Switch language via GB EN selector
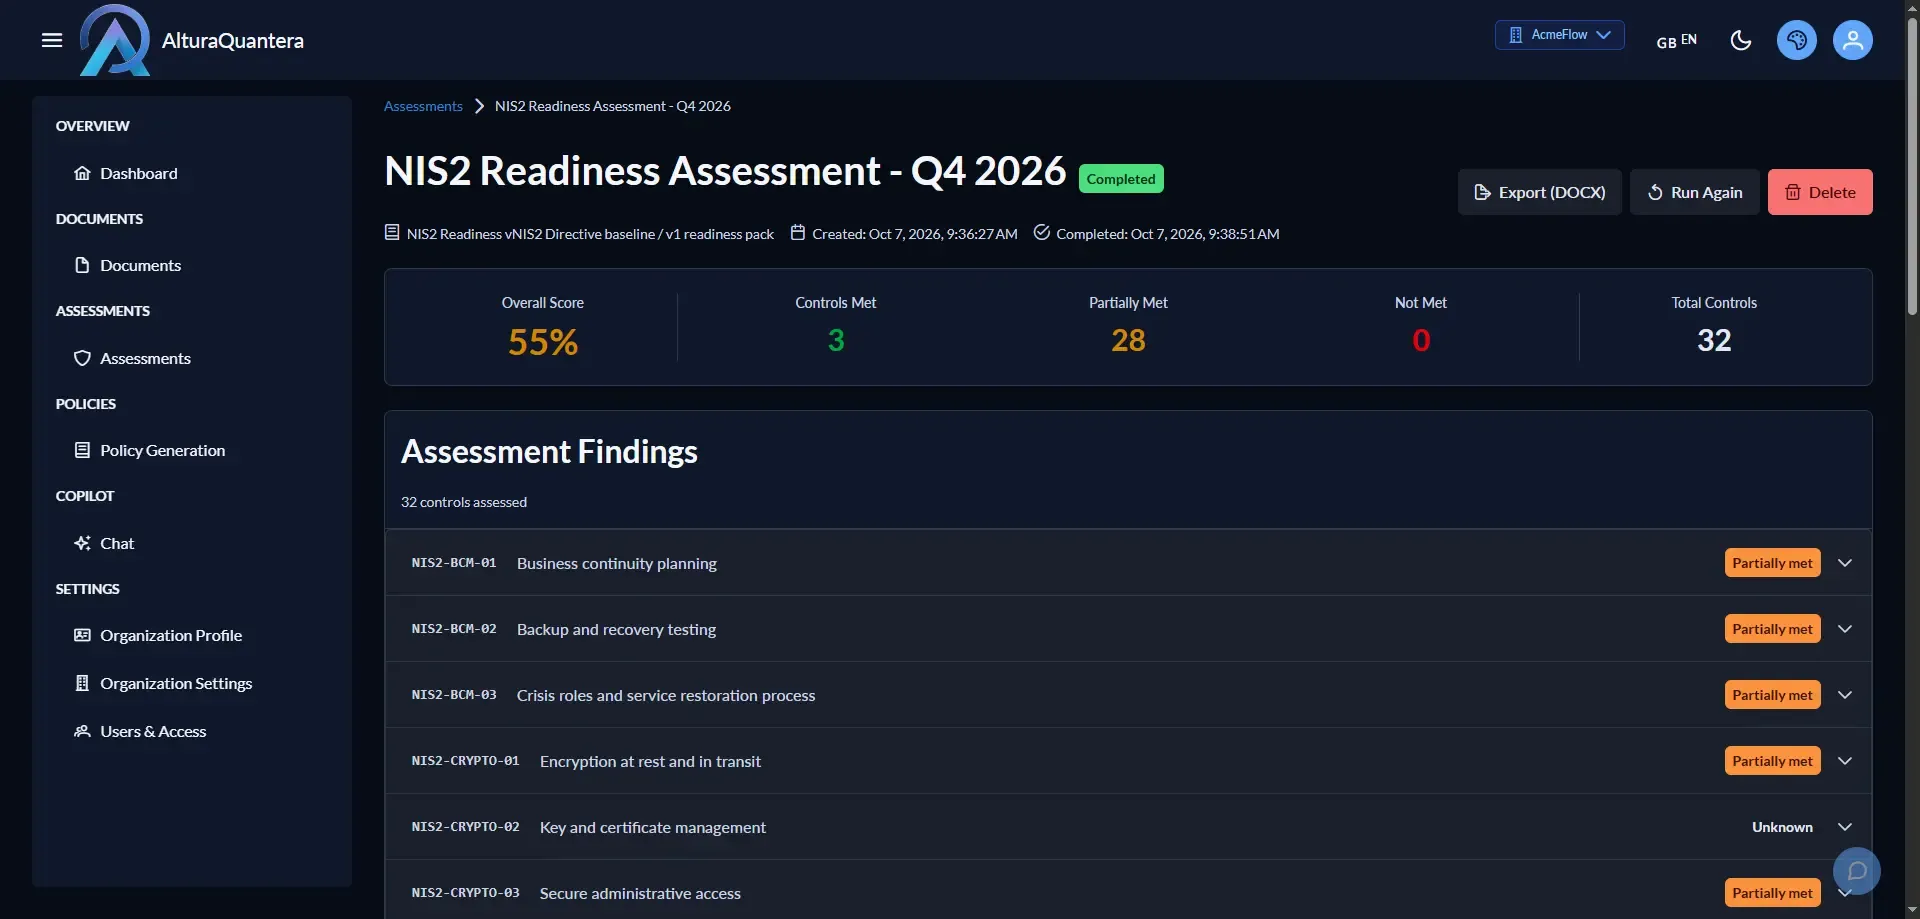 click(x=1677, y=41)
